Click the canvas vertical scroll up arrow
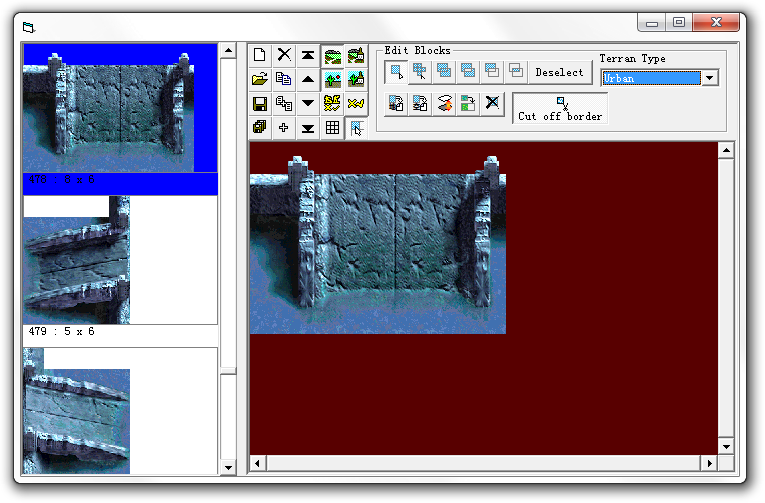The height and width of the screenshot is (503, 765). pyautogui.click(x=727, y=150)
